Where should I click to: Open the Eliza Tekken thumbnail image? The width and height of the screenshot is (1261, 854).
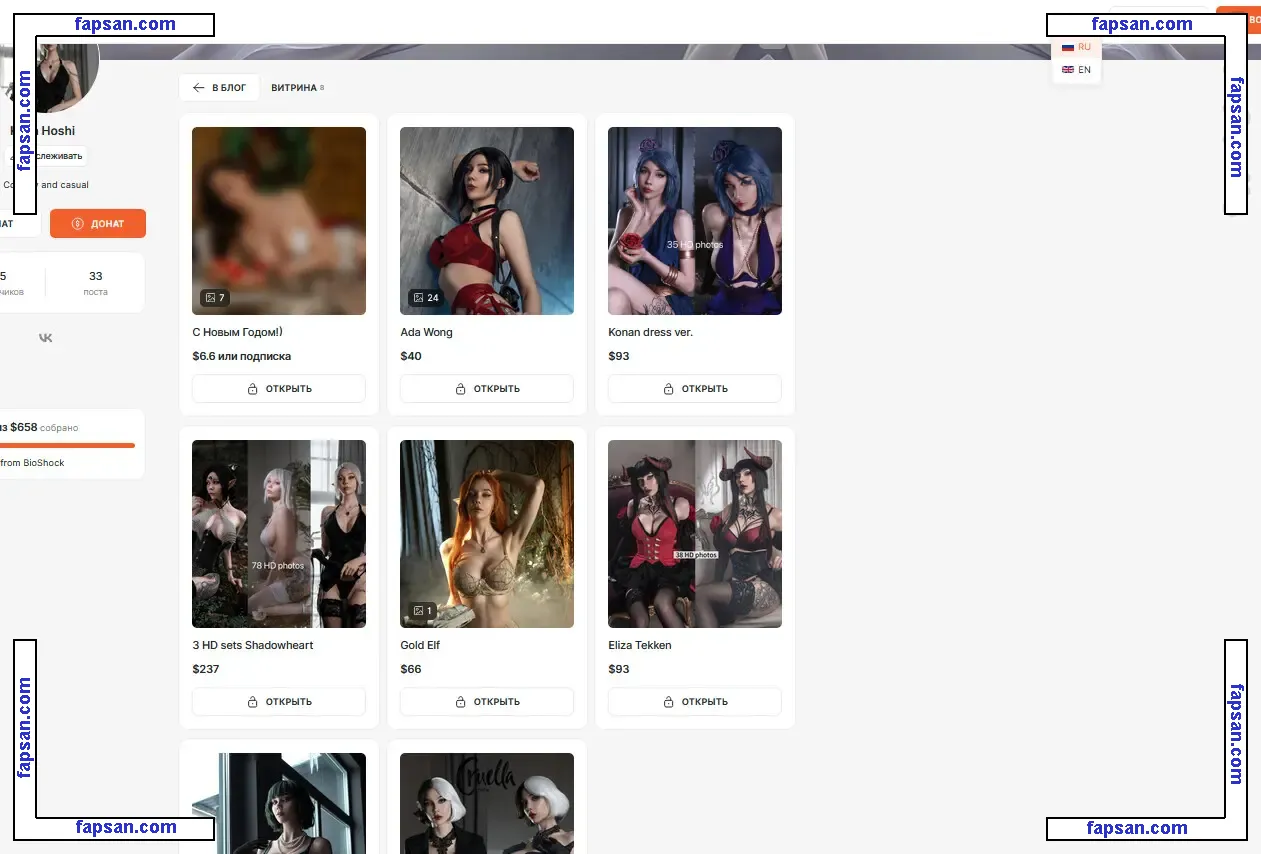694,534
